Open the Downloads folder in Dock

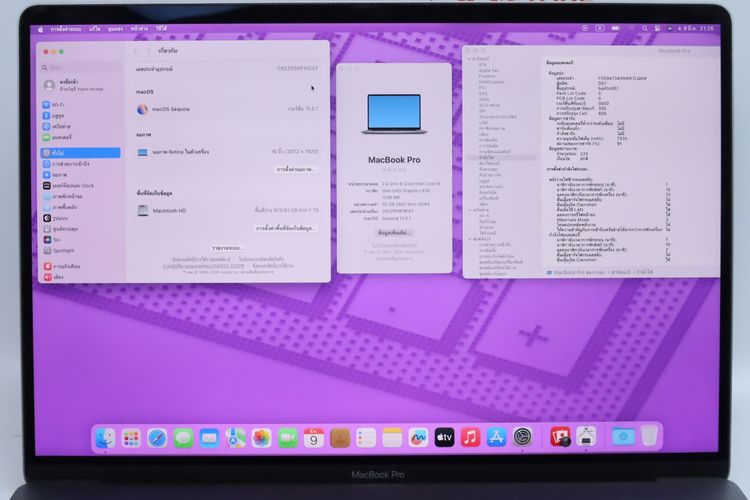(x=623, y=436)
